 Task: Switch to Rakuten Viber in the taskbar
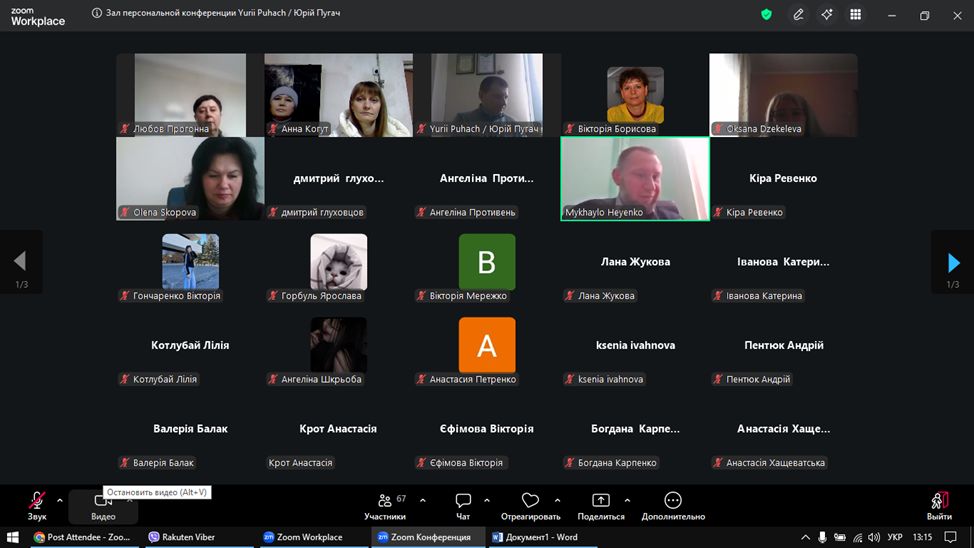pyautogui.click(x=190, y=537)
